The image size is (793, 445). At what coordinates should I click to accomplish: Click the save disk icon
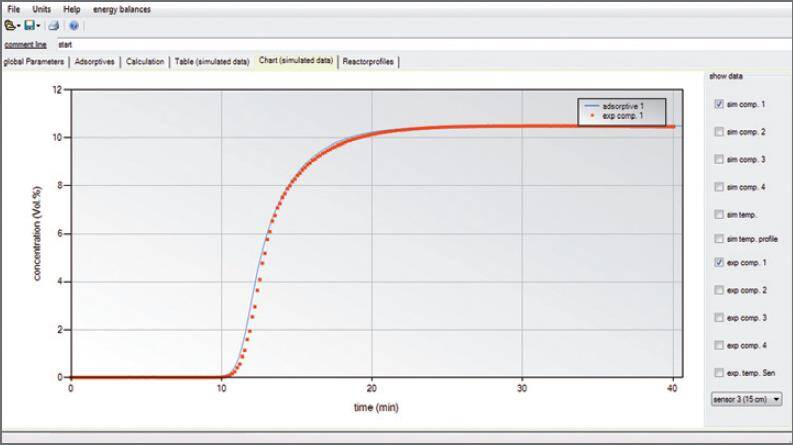click(x=31, y=25)
